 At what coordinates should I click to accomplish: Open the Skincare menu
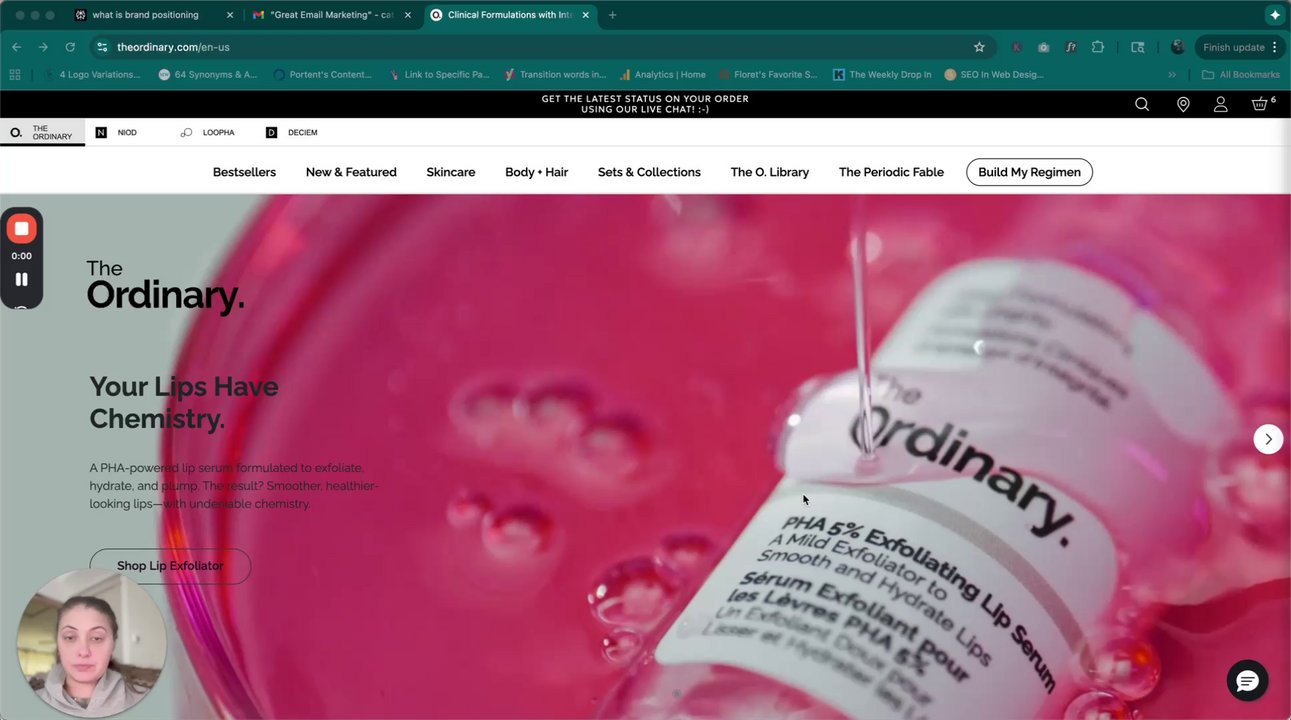point(451,172)
